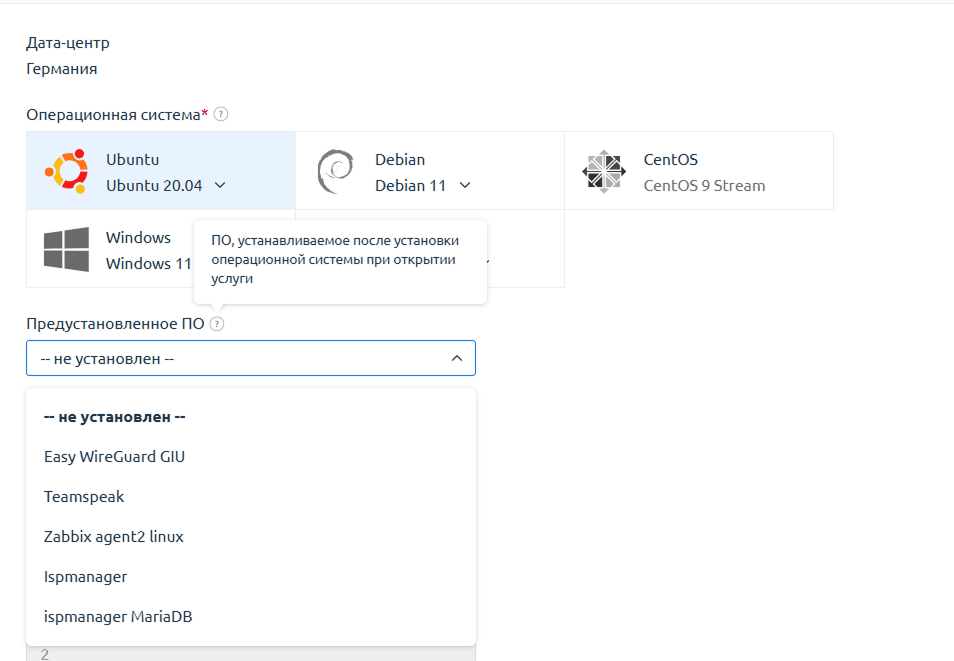Click the Debian swirl logo
The width and height of the screenshot is (954, 661).
point(335,172)
